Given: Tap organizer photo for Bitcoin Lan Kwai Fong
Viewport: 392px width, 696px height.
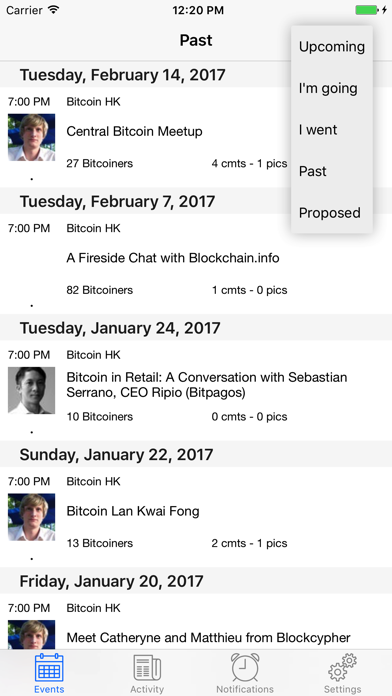Looking at the screenshot, I should [x=32, y=517].
